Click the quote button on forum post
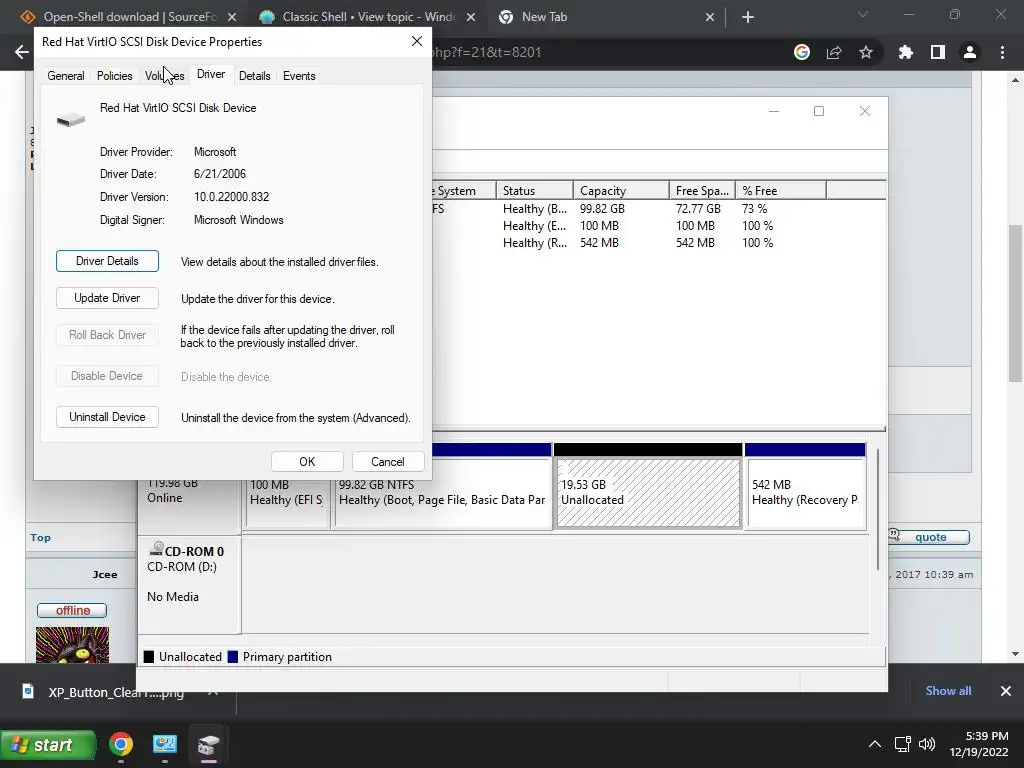 (x=929, y=537)
